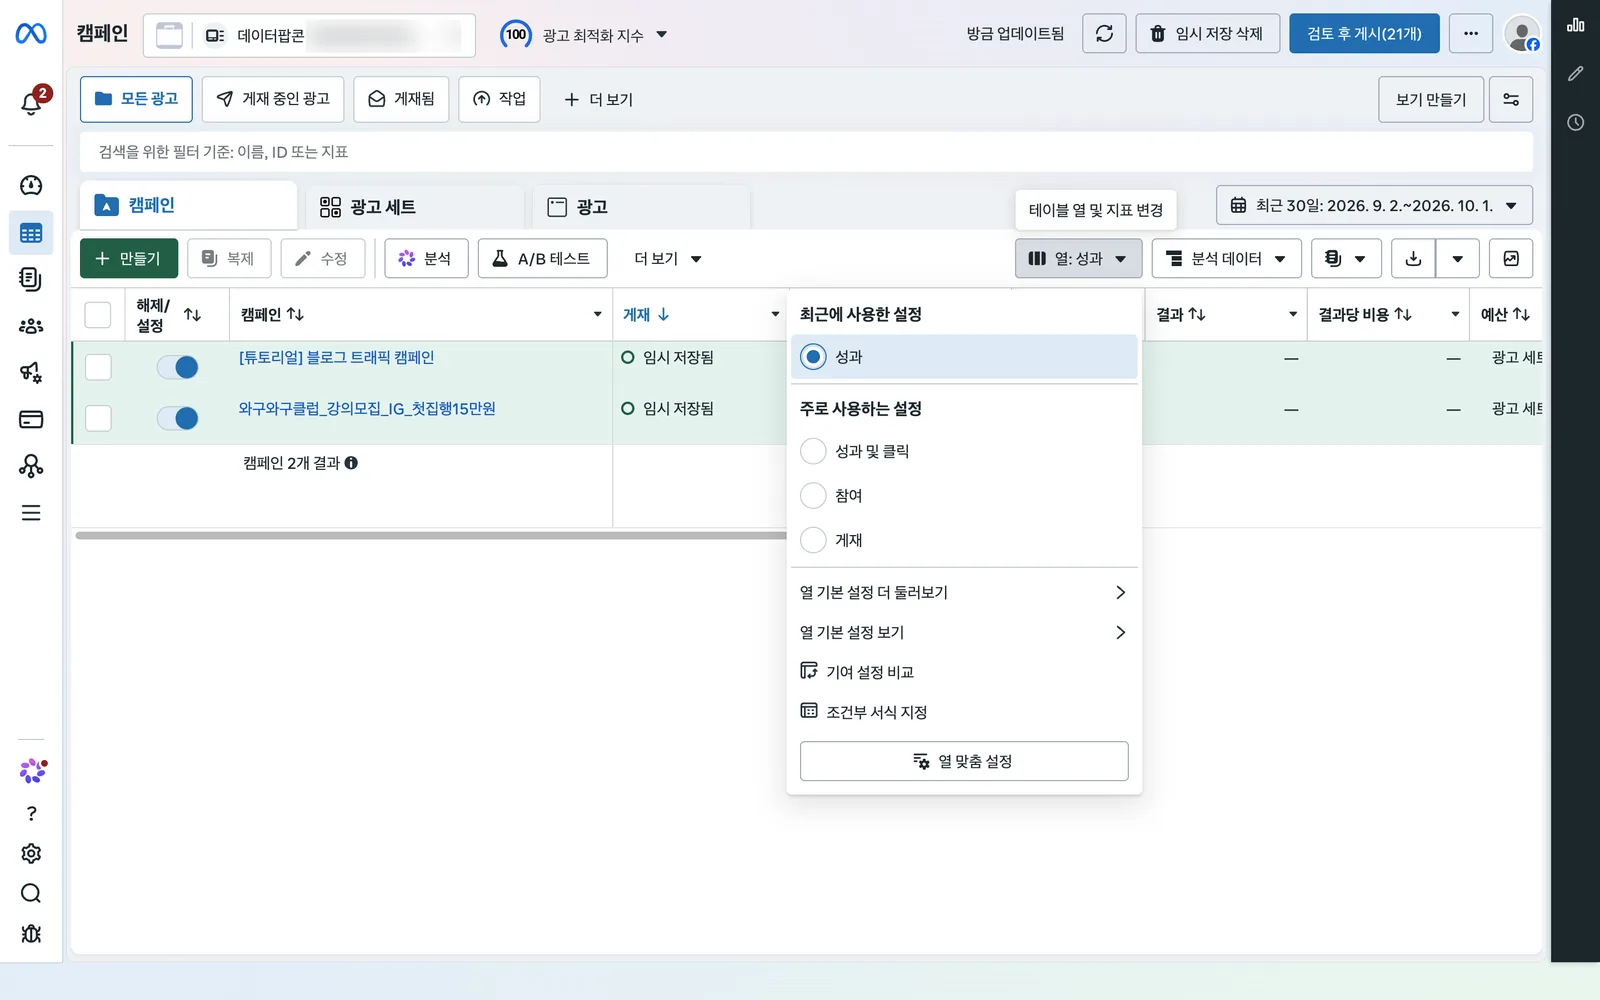Screen dimensions: 1600x1000
Task: Check the 와구와구클럽 campaign row checkbox
Action: click(x=98, y=418)
